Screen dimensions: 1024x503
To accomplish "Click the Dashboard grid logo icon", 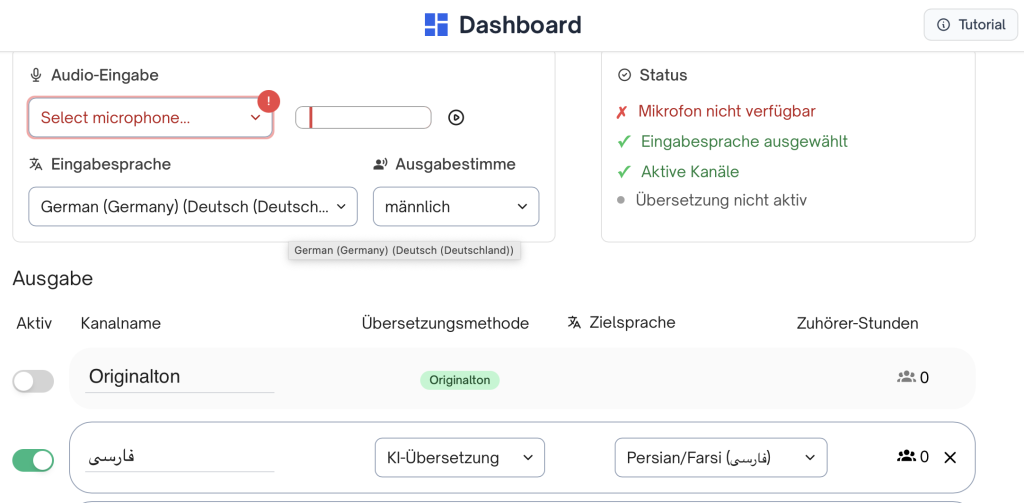I will point(436,25).
